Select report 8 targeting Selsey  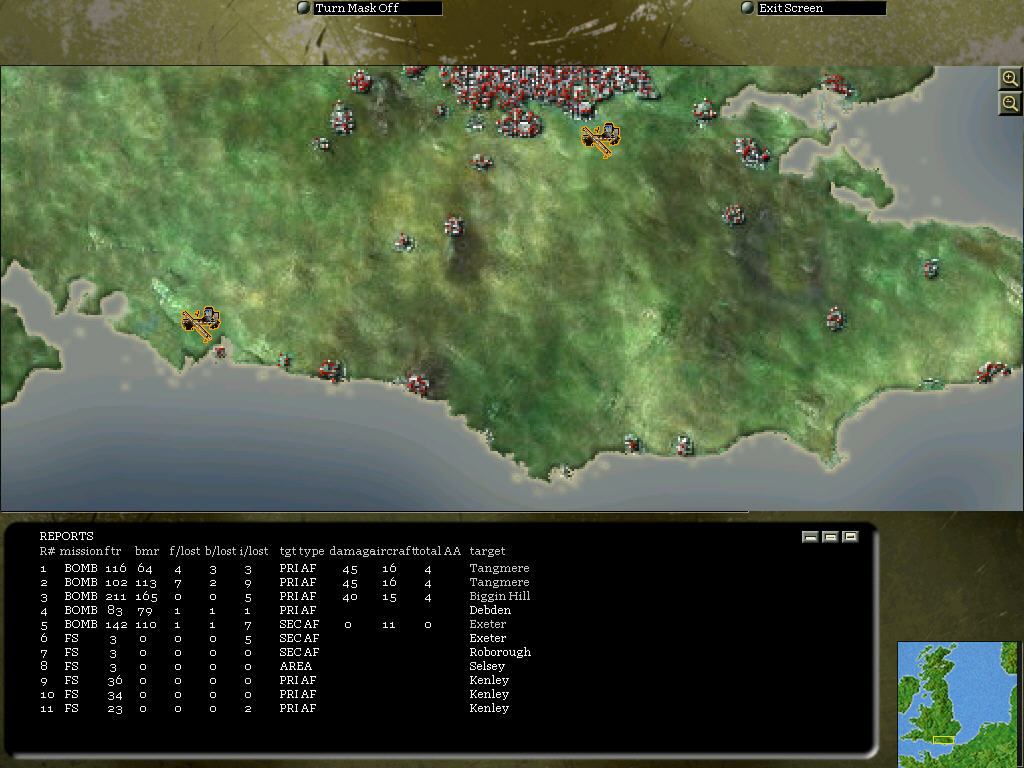272,666
